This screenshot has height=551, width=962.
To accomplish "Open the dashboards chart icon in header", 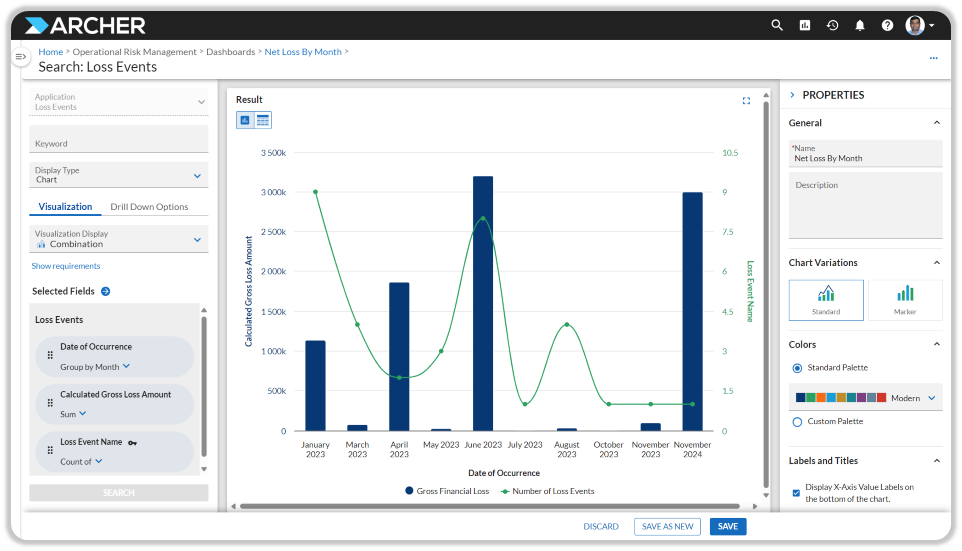I will [805, 25].
